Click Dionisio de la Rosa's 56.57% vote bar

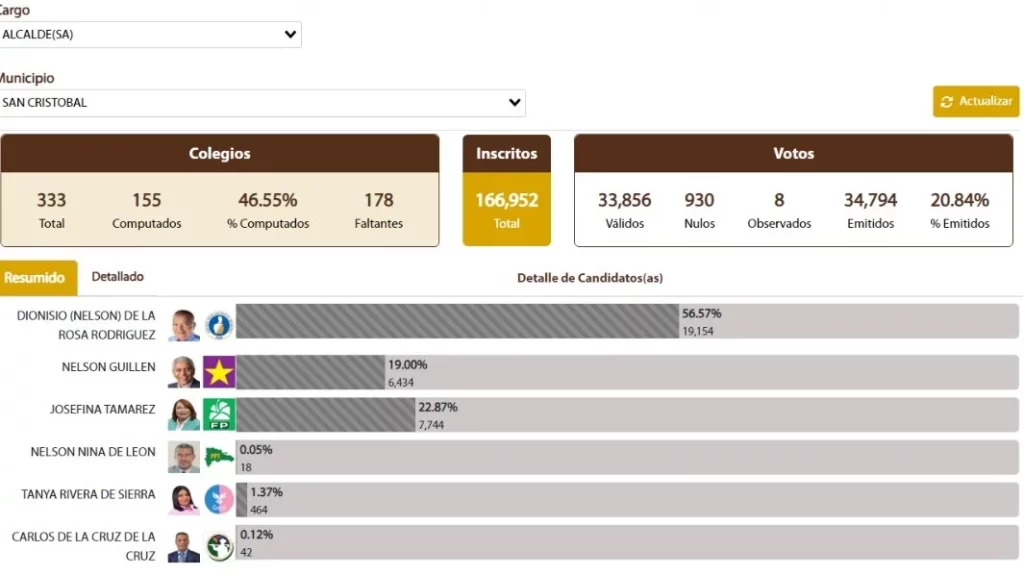point(456,321)
